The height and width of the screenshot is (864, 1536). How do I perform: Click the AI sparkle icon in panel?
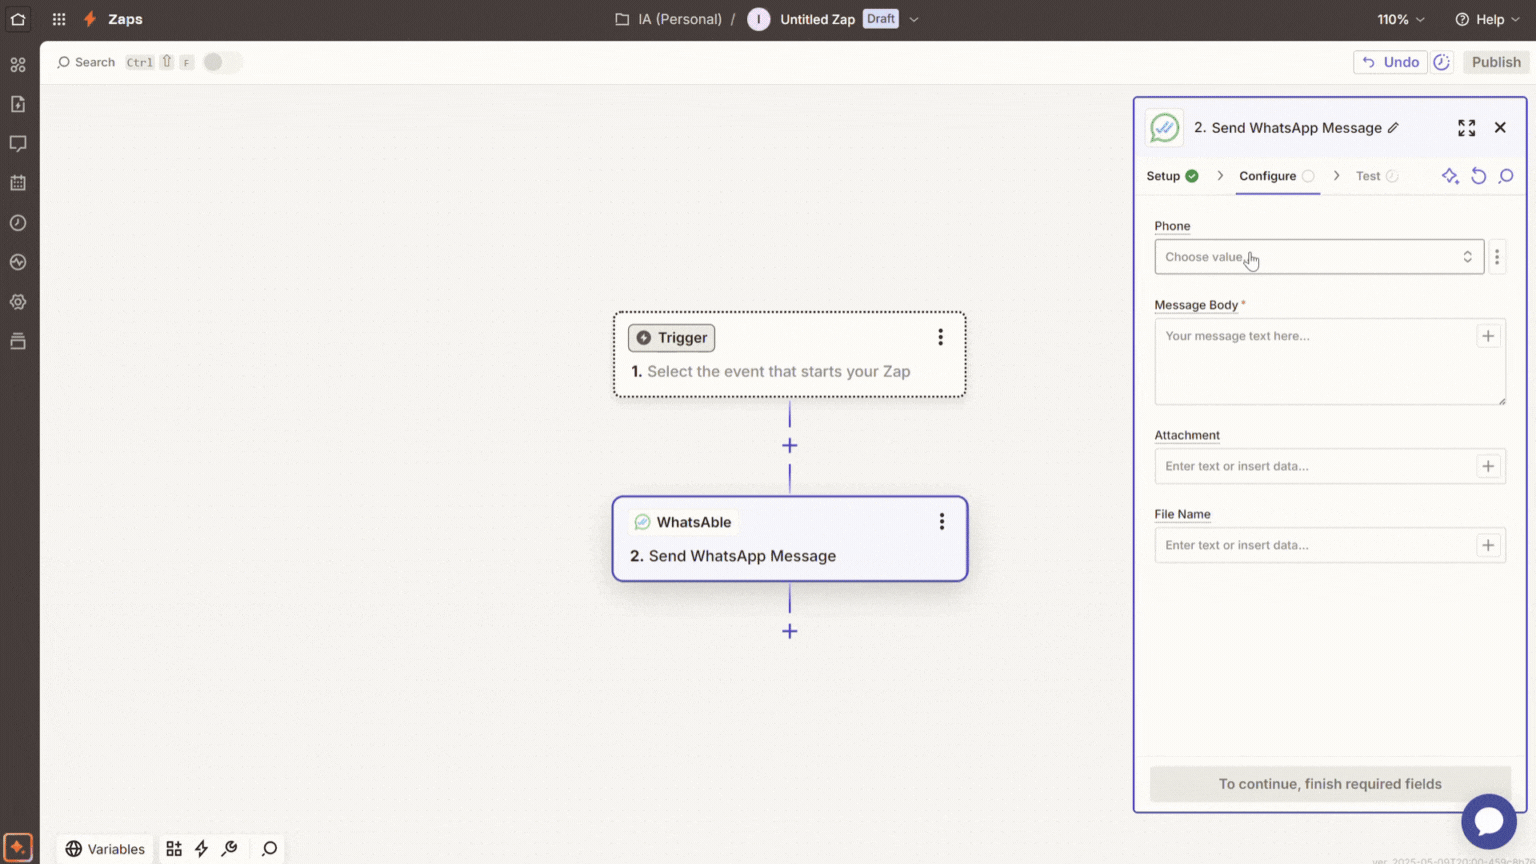[1450, 176]
